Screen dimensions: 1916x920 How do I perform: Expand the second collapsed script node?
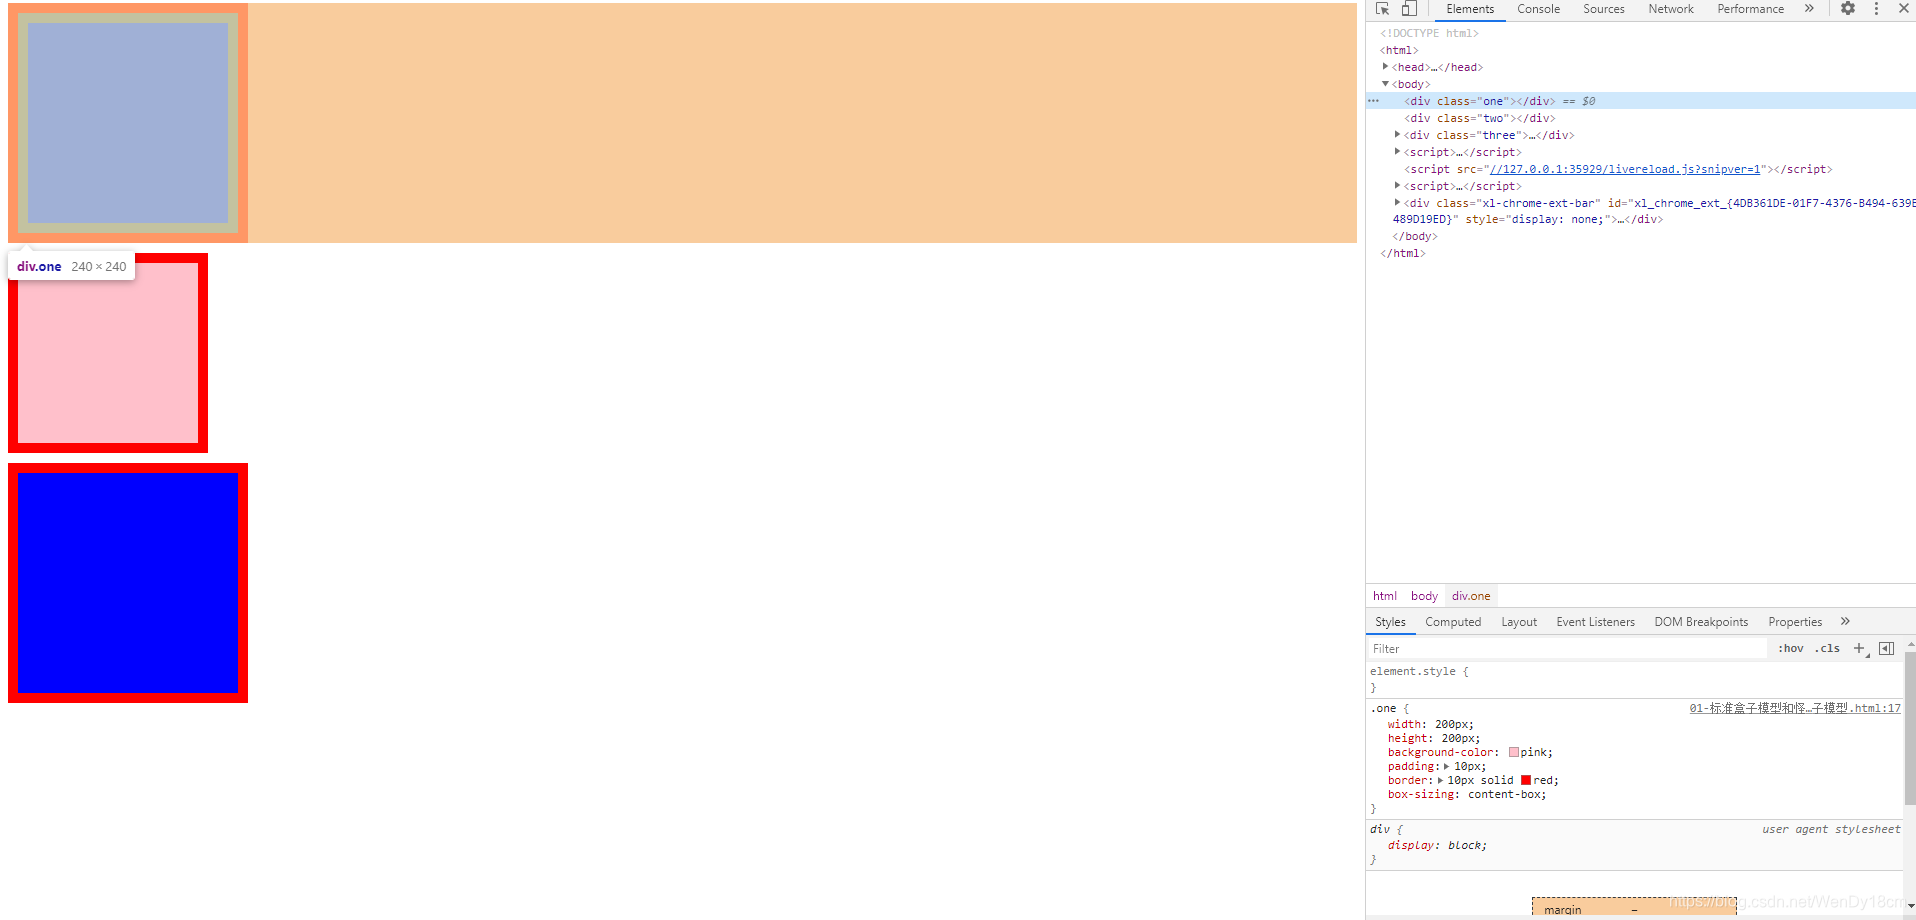[x=1398, y=186]
